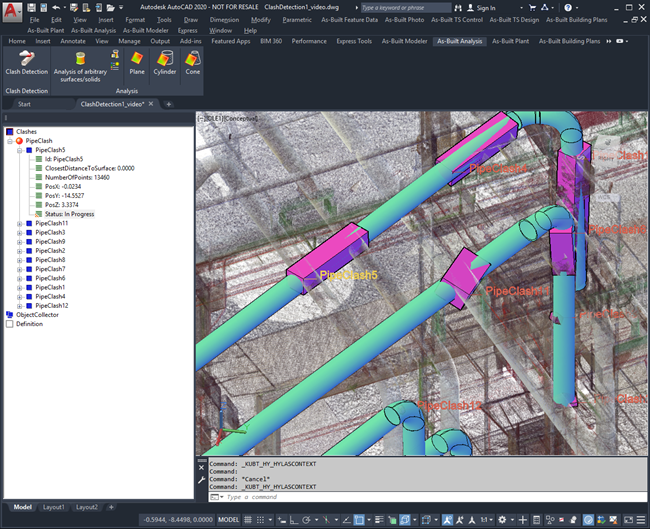Select the Cone analysis tool
The height and width of the screenshot is (529, 650).
point(193,58)
